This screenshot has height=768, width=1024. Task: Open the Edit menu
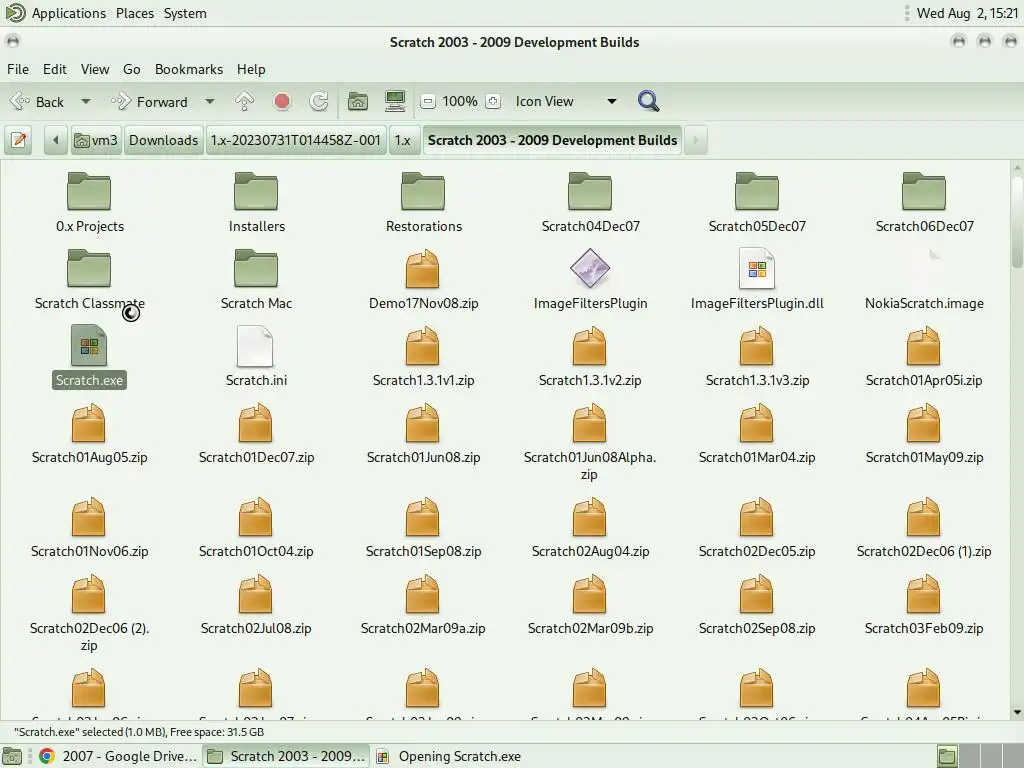click(x=55, y=69)
